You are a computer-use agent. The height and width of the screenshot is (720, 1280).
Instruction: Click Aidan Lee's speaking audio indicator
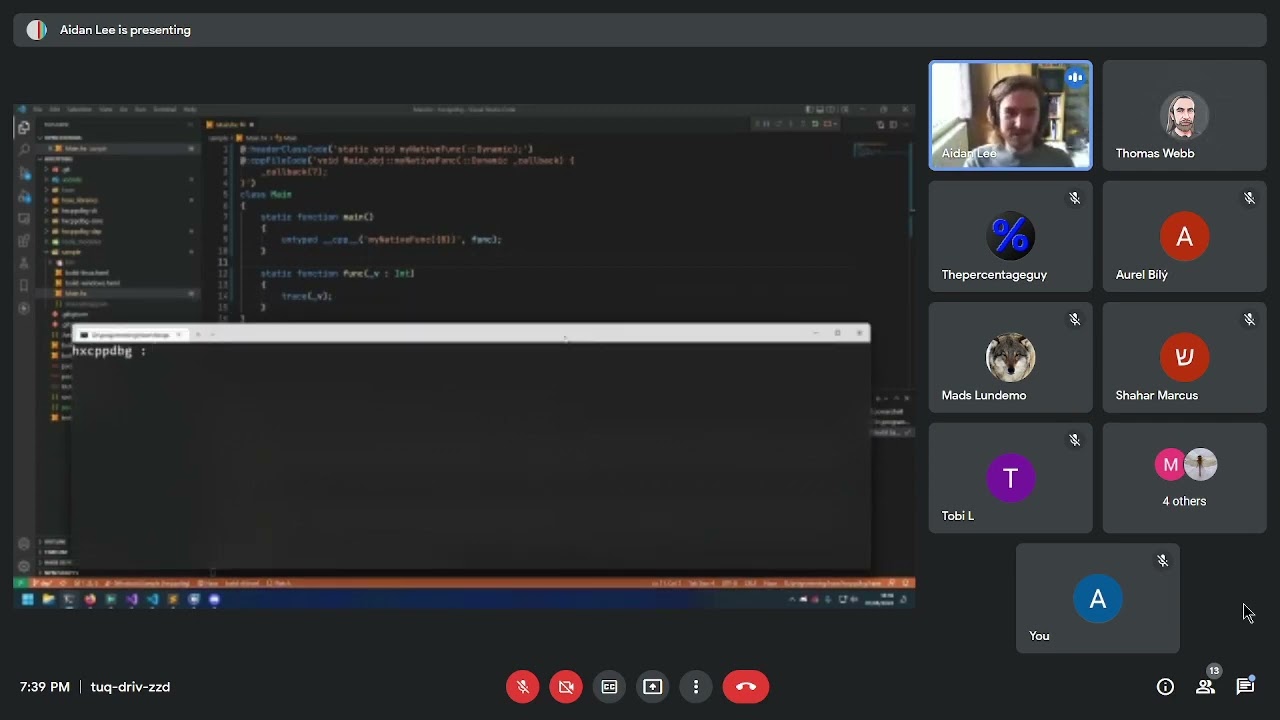1075,78
